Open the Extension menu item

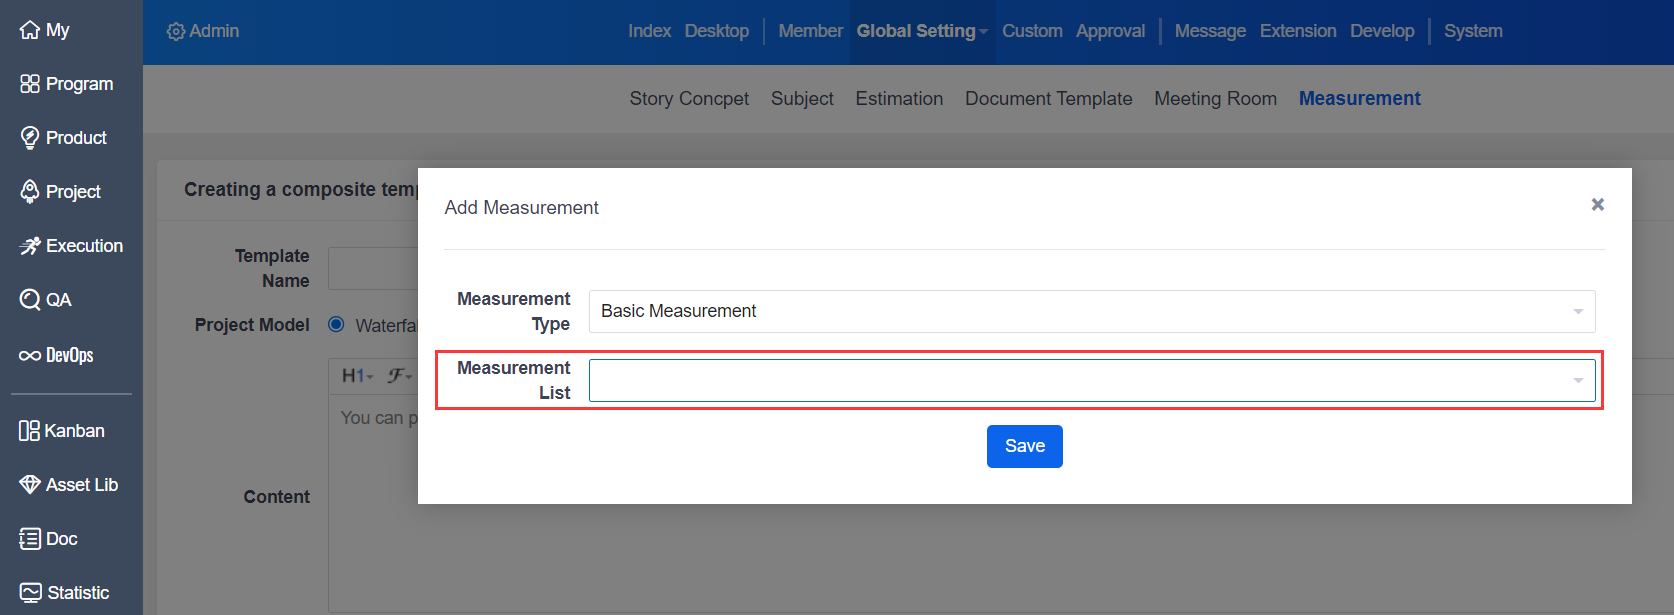coord(1297,31)
